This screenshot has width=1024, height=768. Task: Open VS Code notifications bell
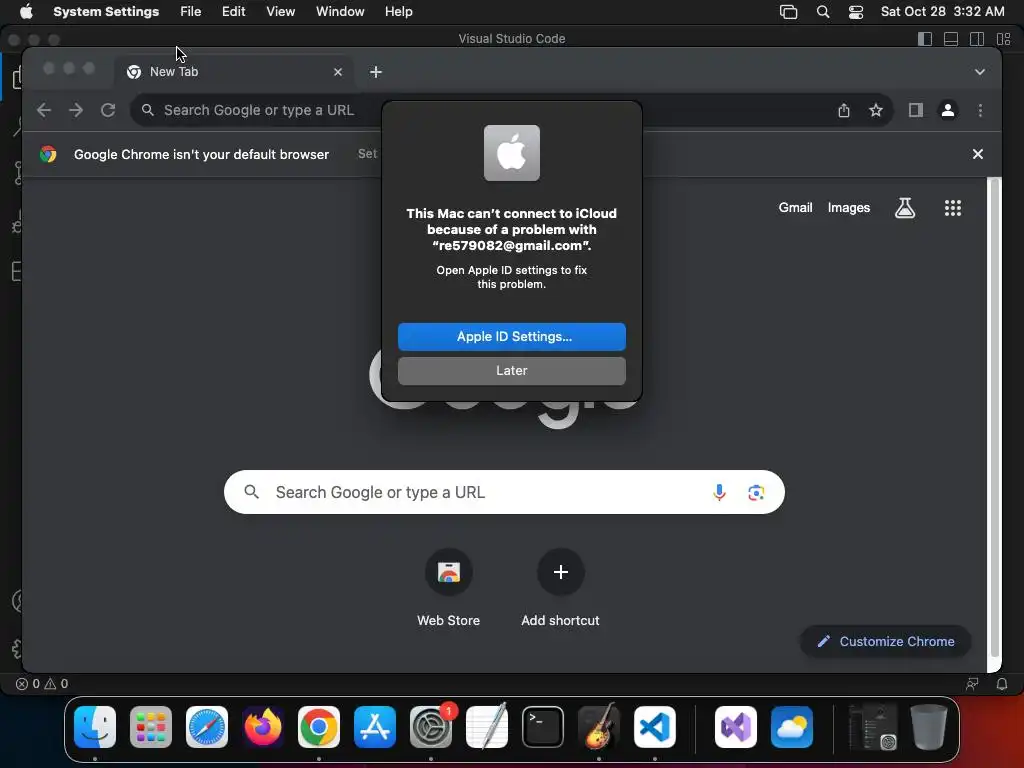click(x=1002, y=684)
